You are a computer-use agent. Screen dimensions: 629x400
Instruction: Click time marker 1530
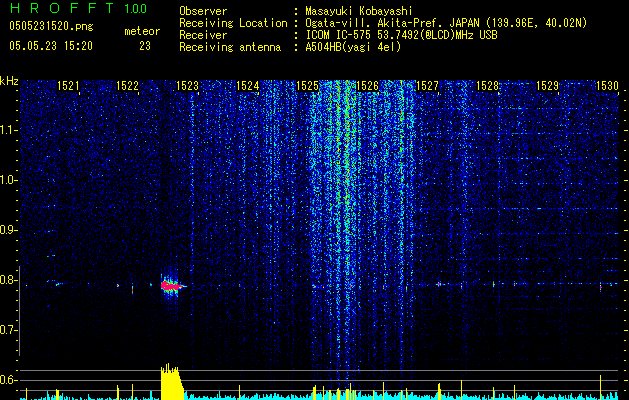607,86
